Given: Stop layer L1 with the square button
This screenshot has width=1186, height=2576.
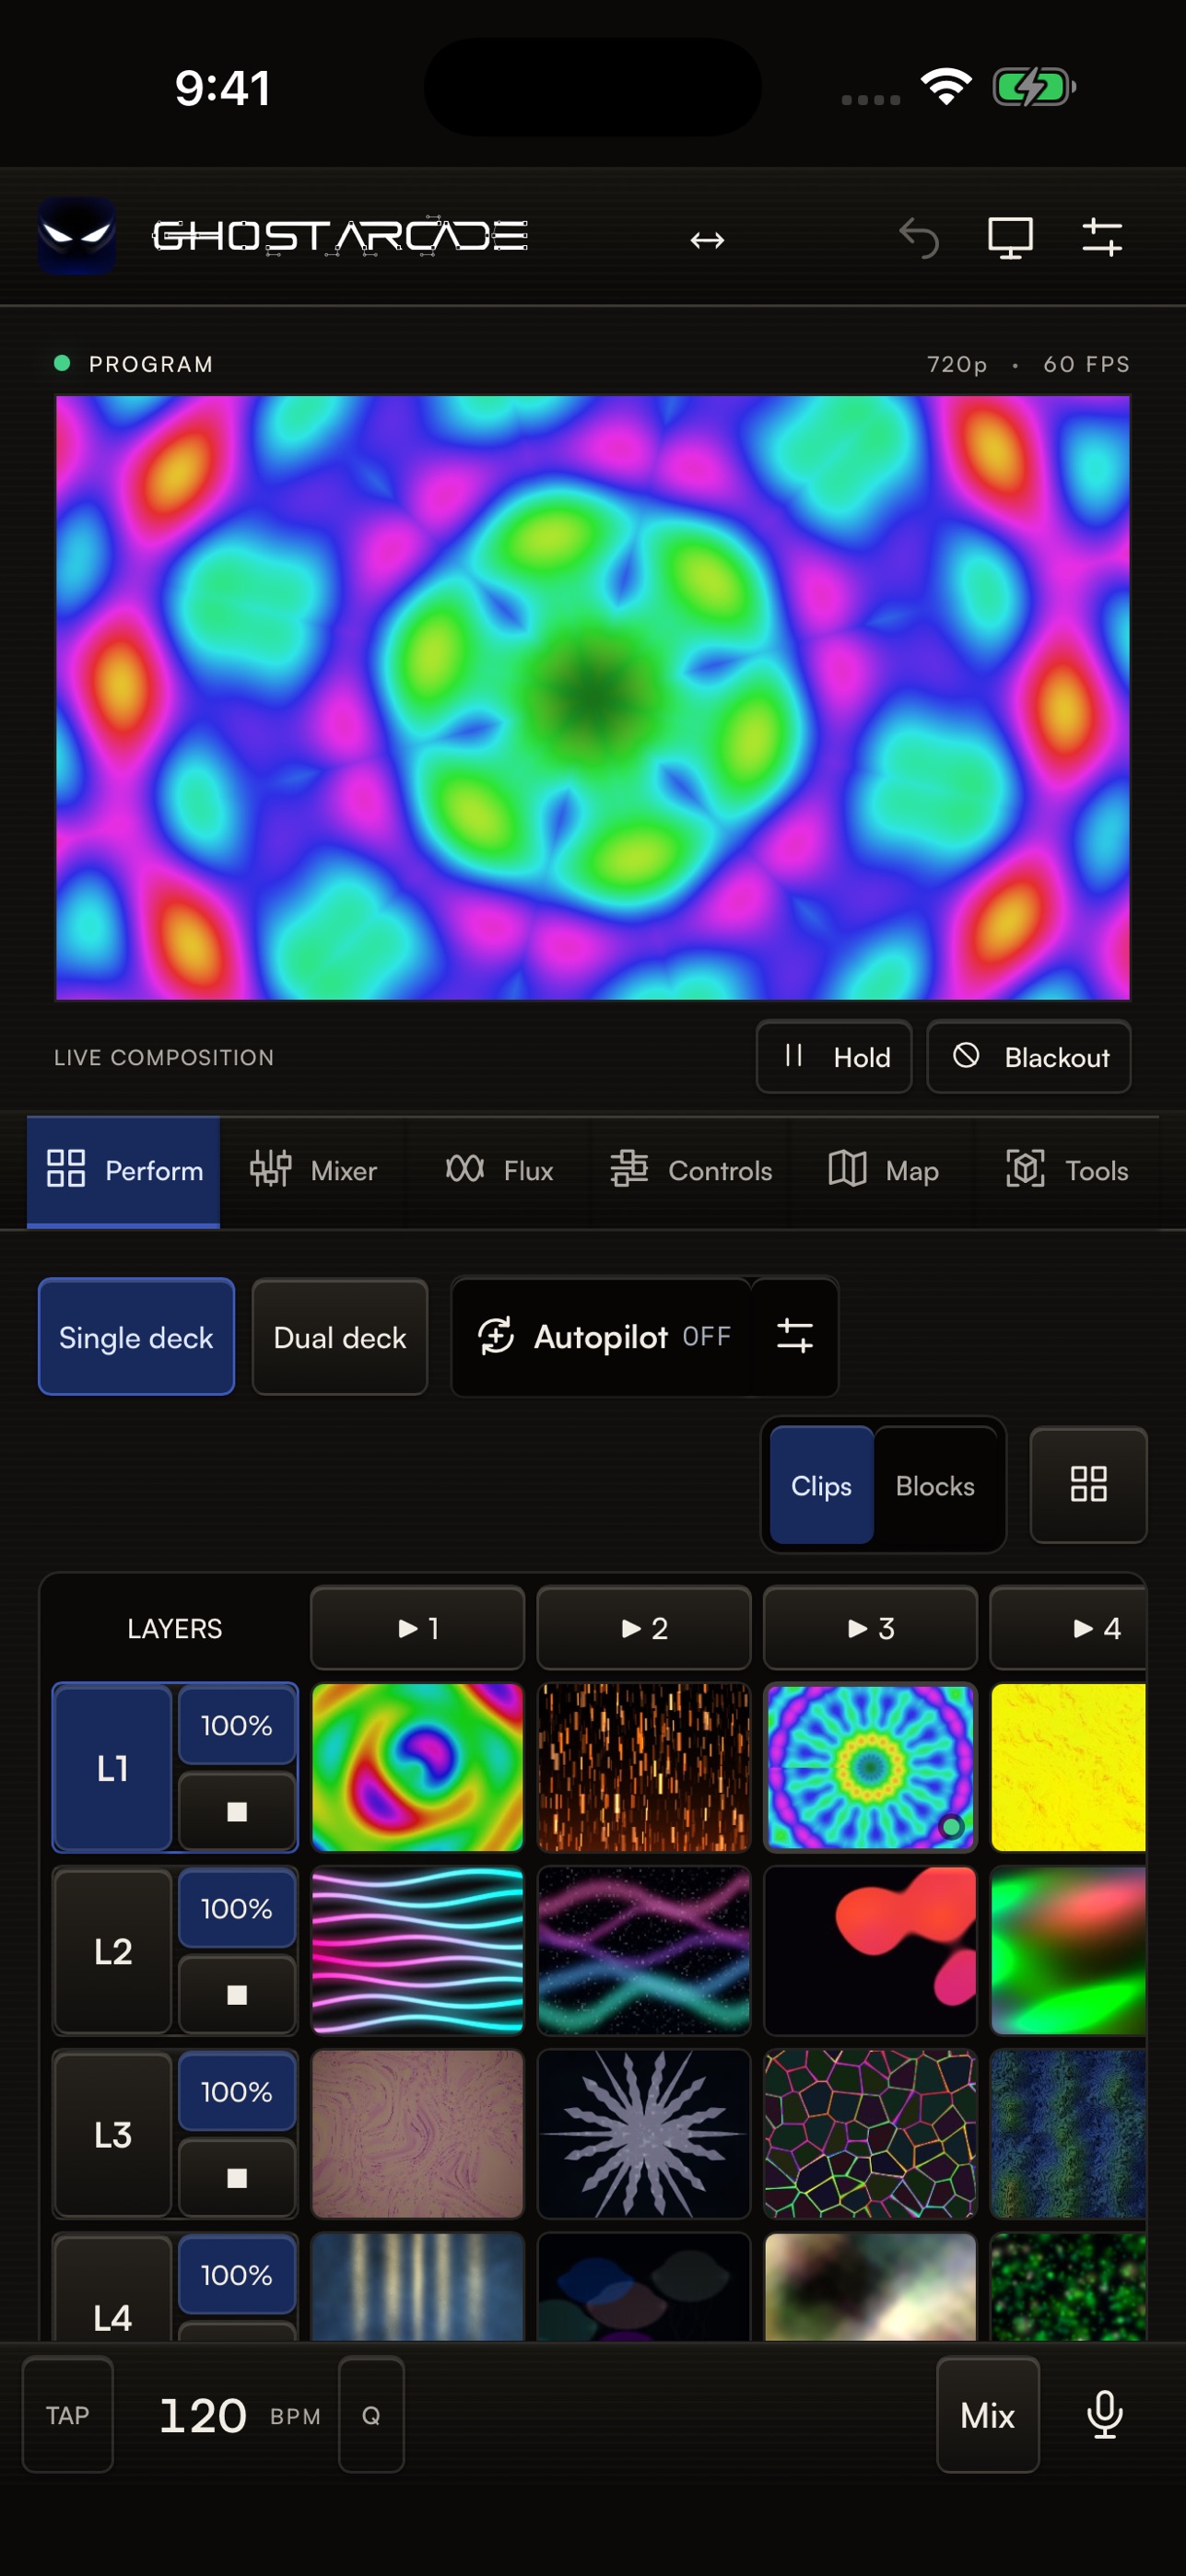Looking at the screenshot, I should (237, 1811).
